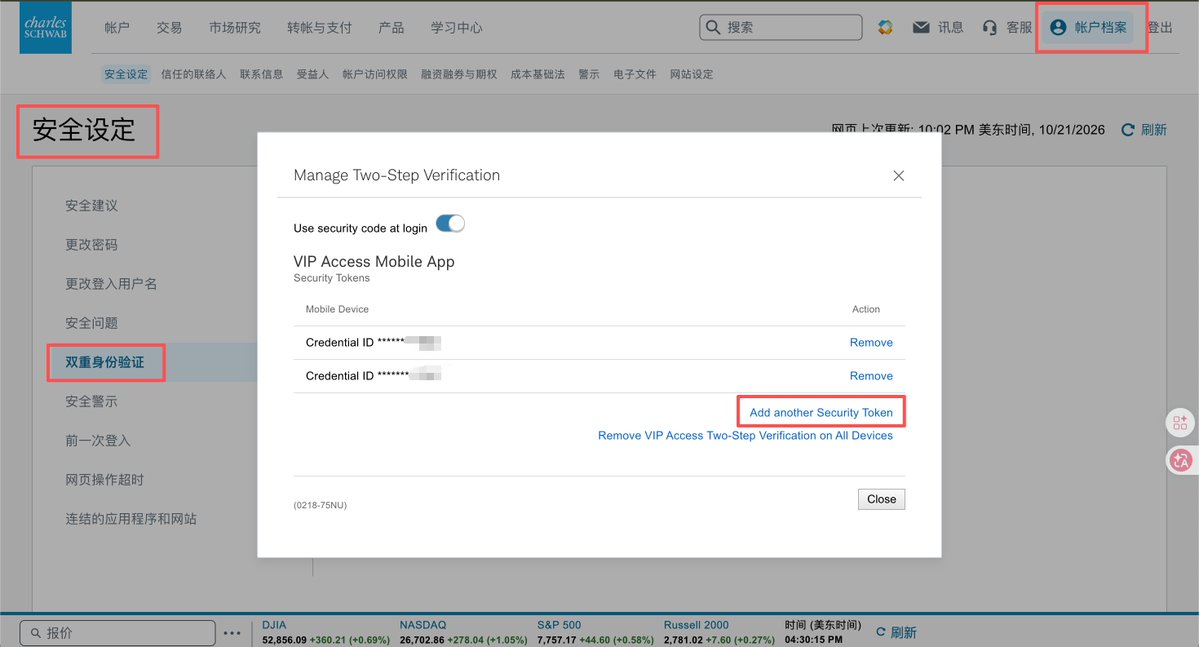Image resolution: width=1199 pixels, height=647 pixels.
Task: Open the 产品 menu
Action: [x=391, y=28]
